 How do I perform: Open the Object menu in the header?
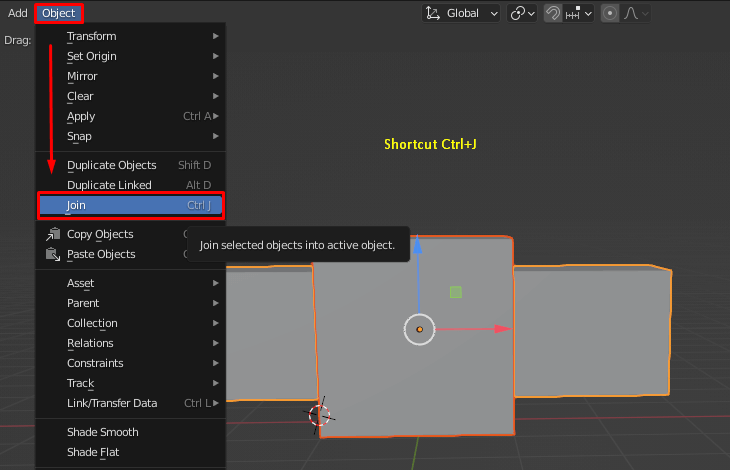point(58,13)
